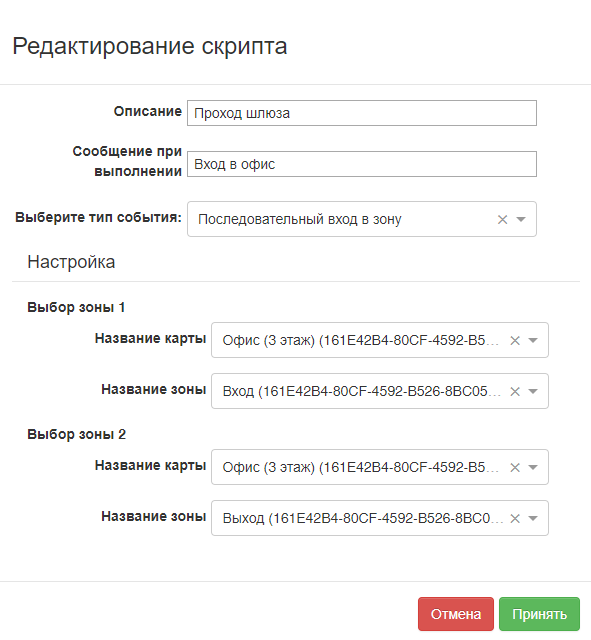591x640 pixels.
Task: Clear zone 2 zone name 'Выход' selection
Action: [515, 518]
